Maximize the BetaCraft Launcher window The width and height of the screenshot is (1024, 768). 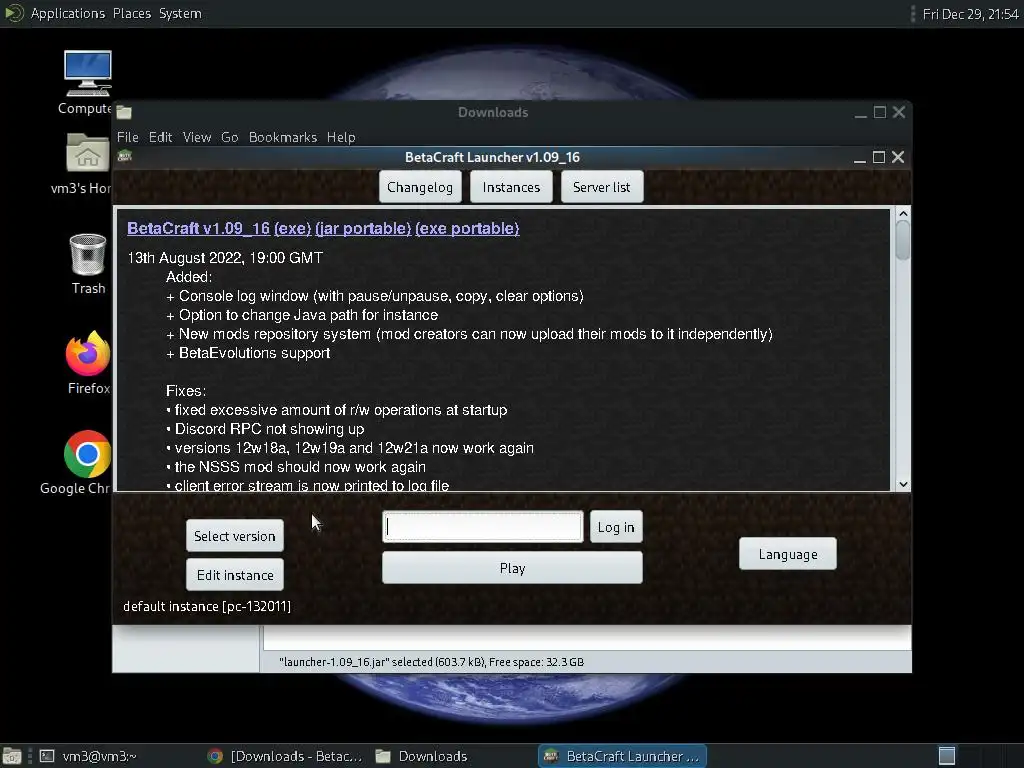[x=879, y=157]
